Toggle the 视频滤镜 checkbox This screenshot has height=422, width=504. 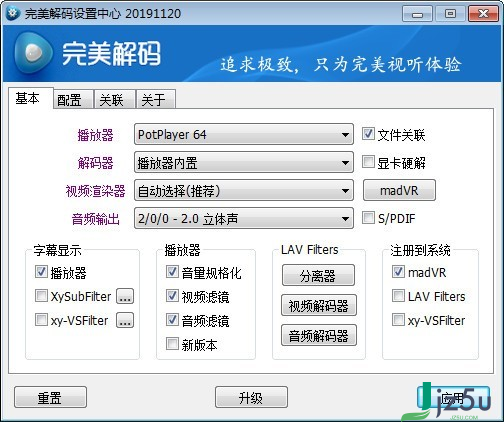[x=172, y=296]
